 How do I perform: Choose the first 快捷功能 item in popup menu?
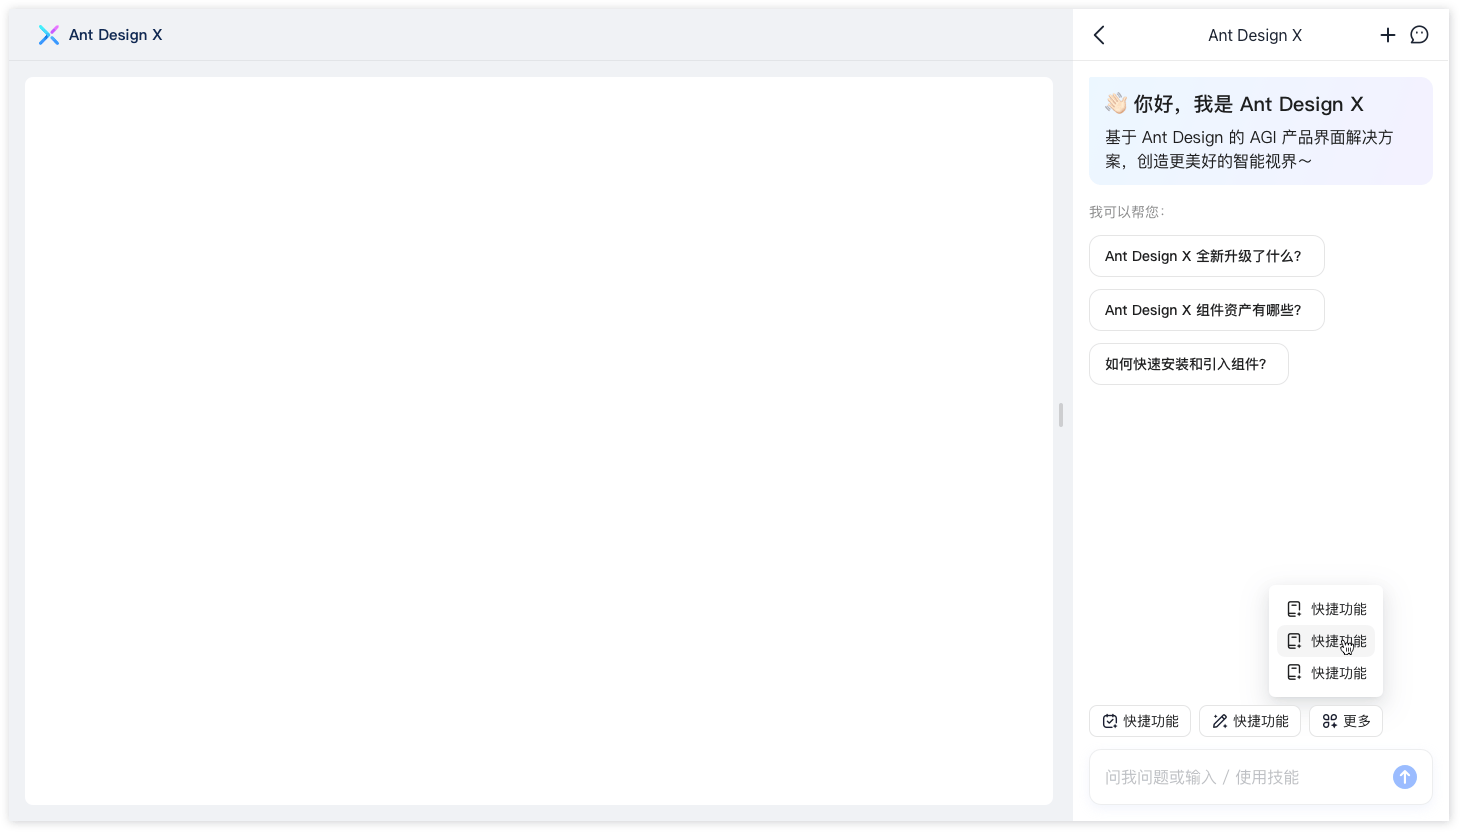coord(1326,609)
